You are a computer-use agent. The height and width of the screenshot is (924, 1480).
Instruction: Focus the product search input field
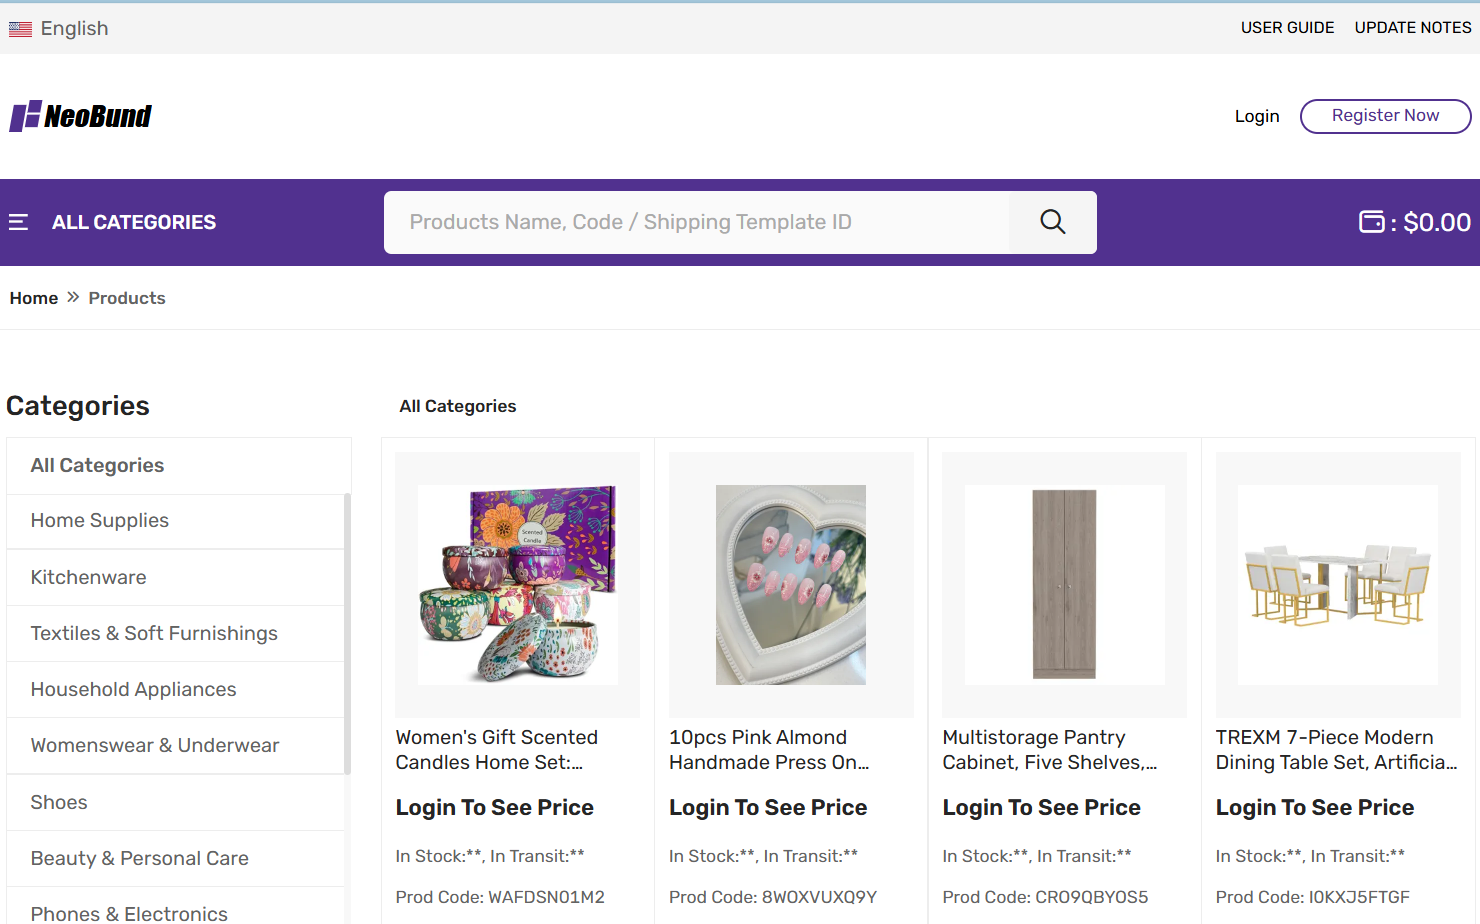pyautogui.click(x=696, y=222)
